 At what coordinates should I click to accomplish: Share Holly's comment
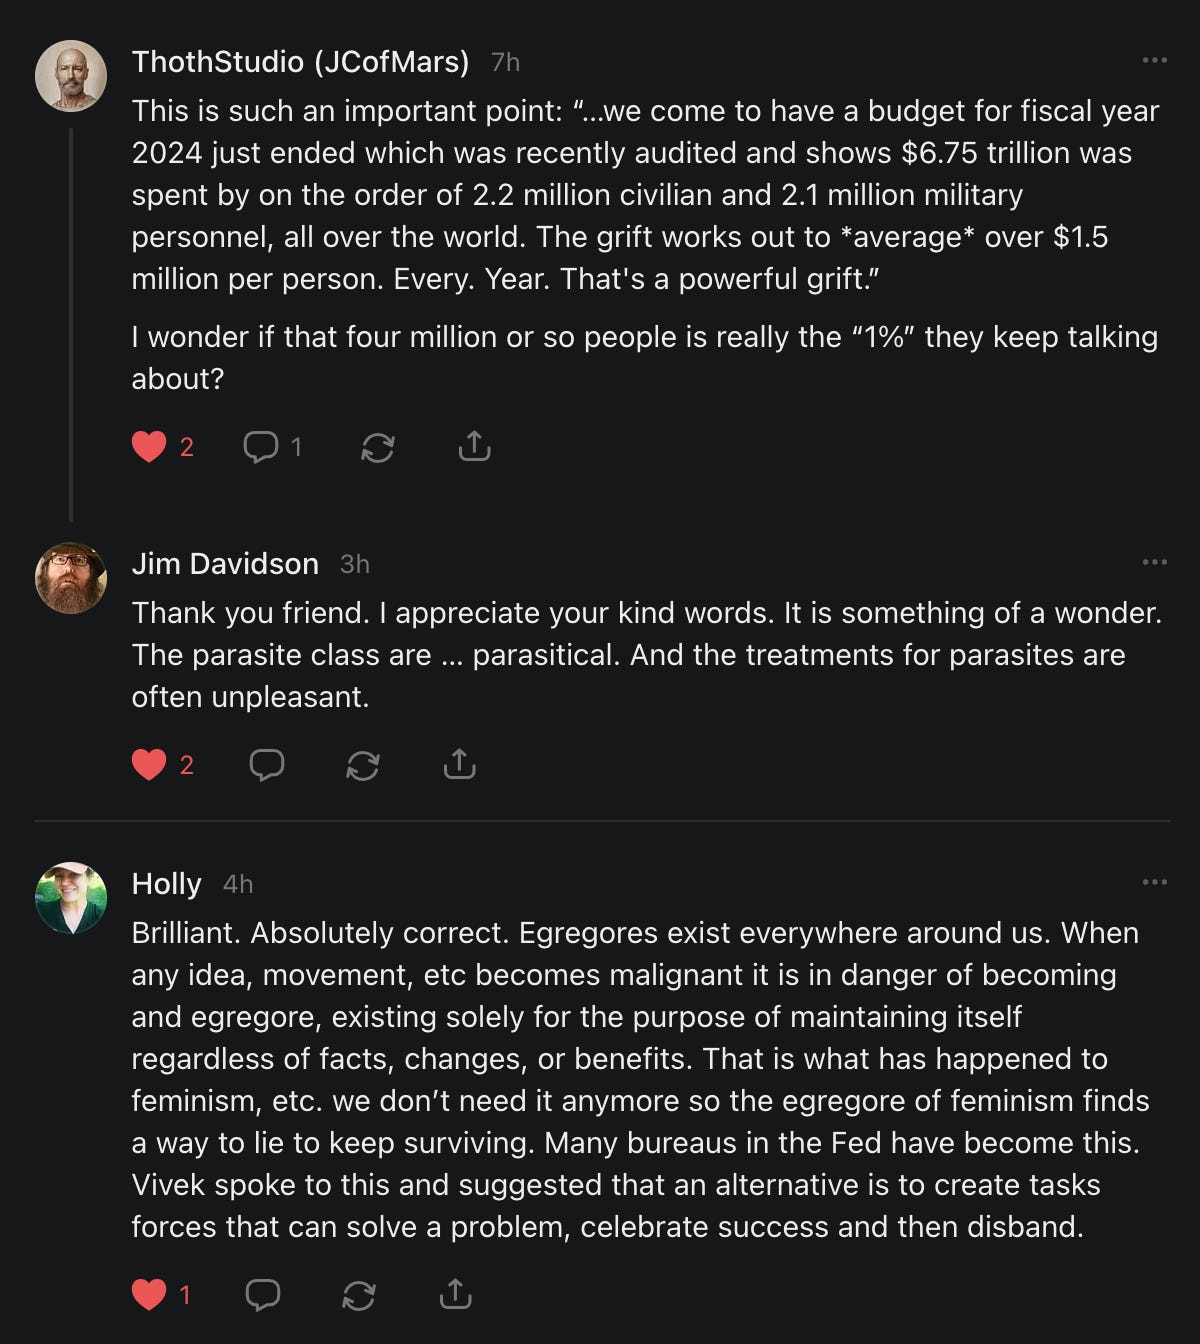[x=455, y=1295]
